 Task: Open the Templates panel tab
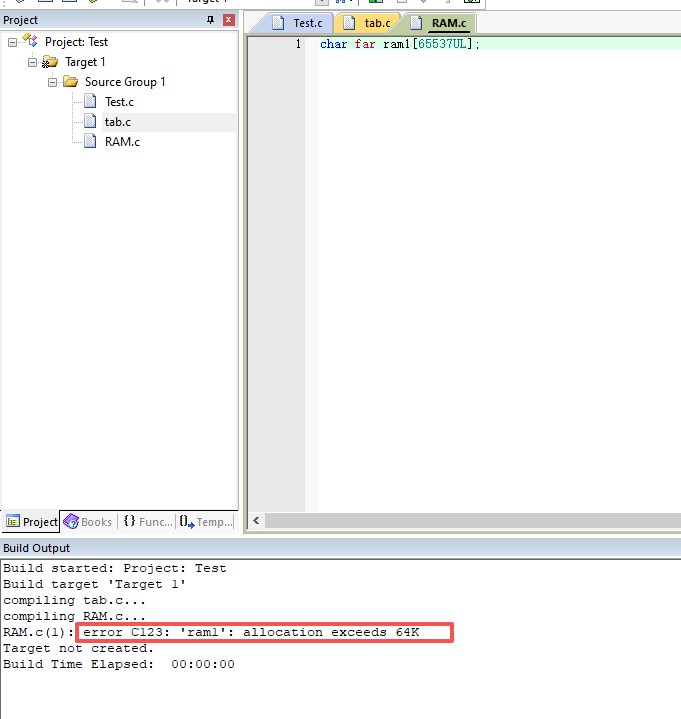pyautogui.click(x=206, y=521)
